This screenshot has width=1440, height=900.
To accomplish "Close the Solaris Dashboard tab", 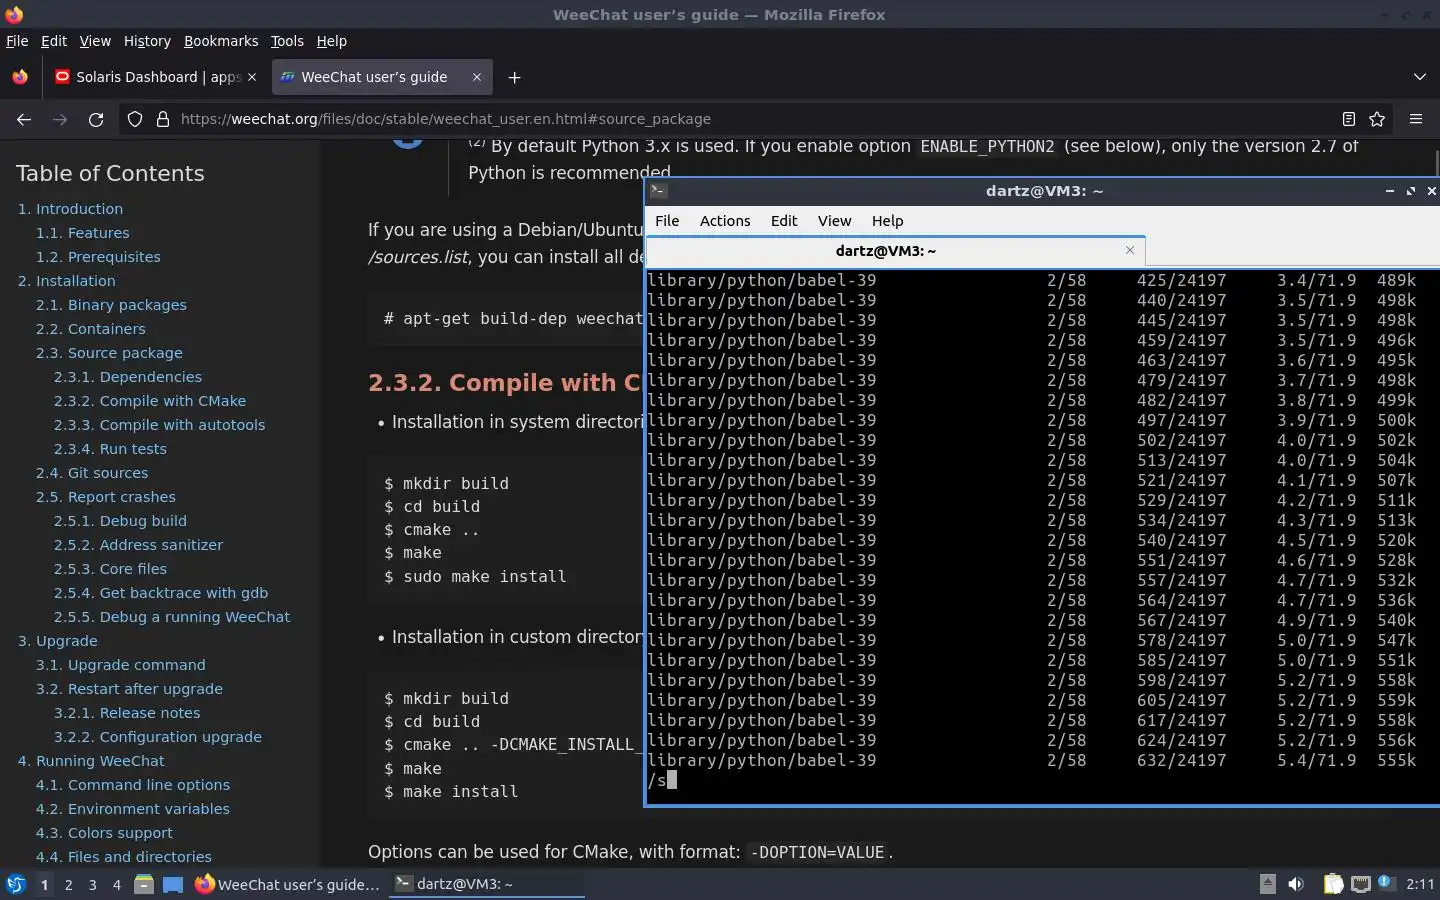I will pyautogui.click(x=252, y=77).
